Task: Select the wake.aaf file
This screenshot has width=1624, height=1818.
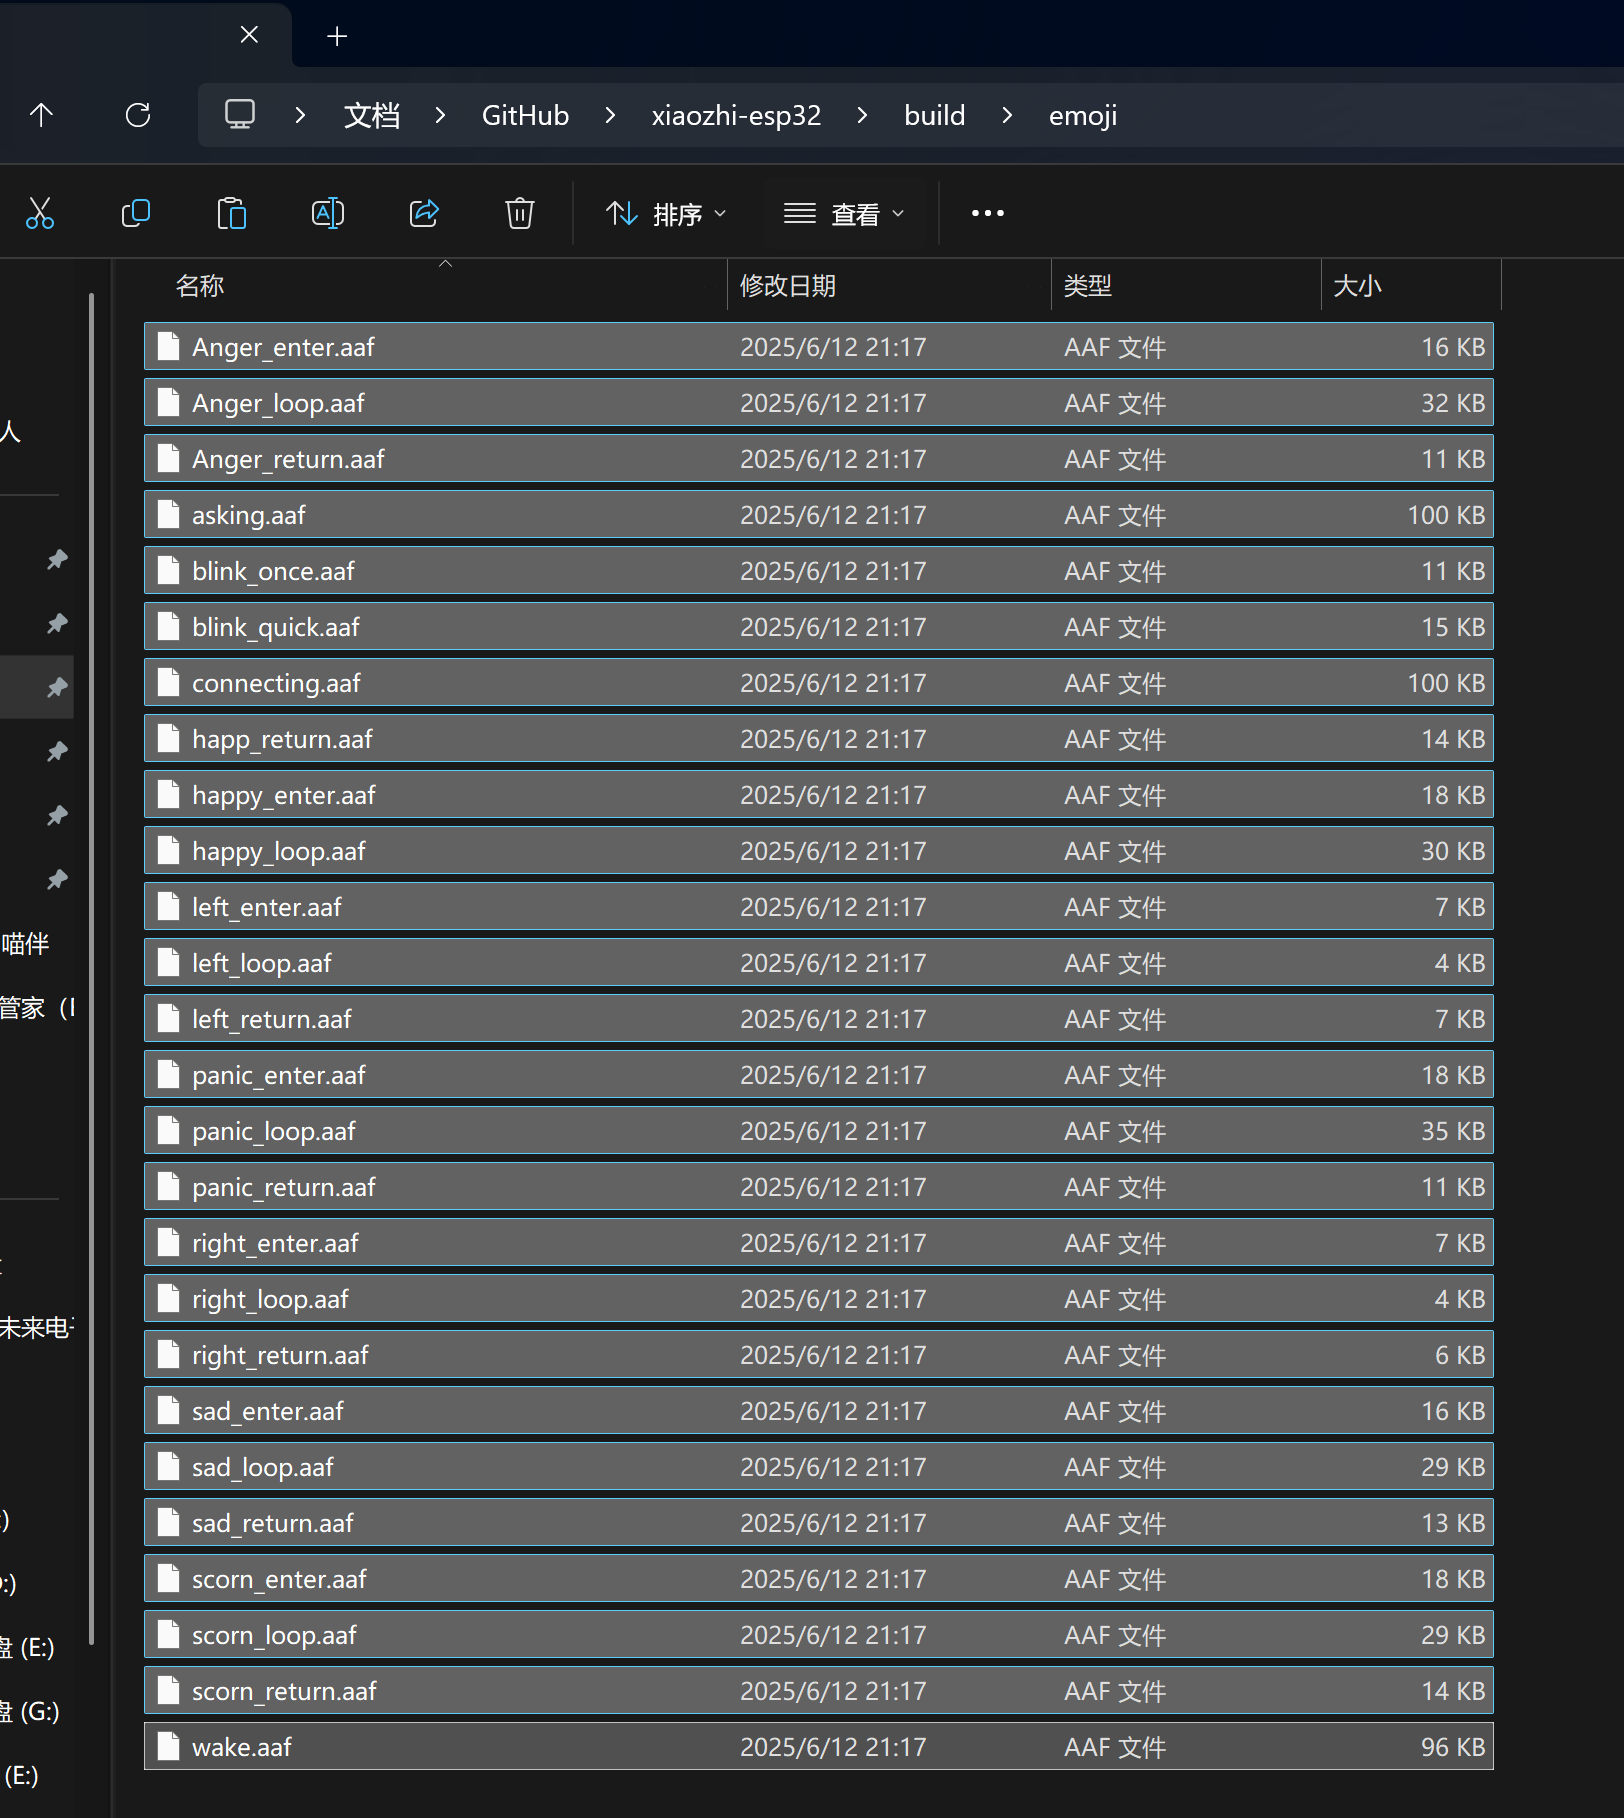Action: 242,1747
